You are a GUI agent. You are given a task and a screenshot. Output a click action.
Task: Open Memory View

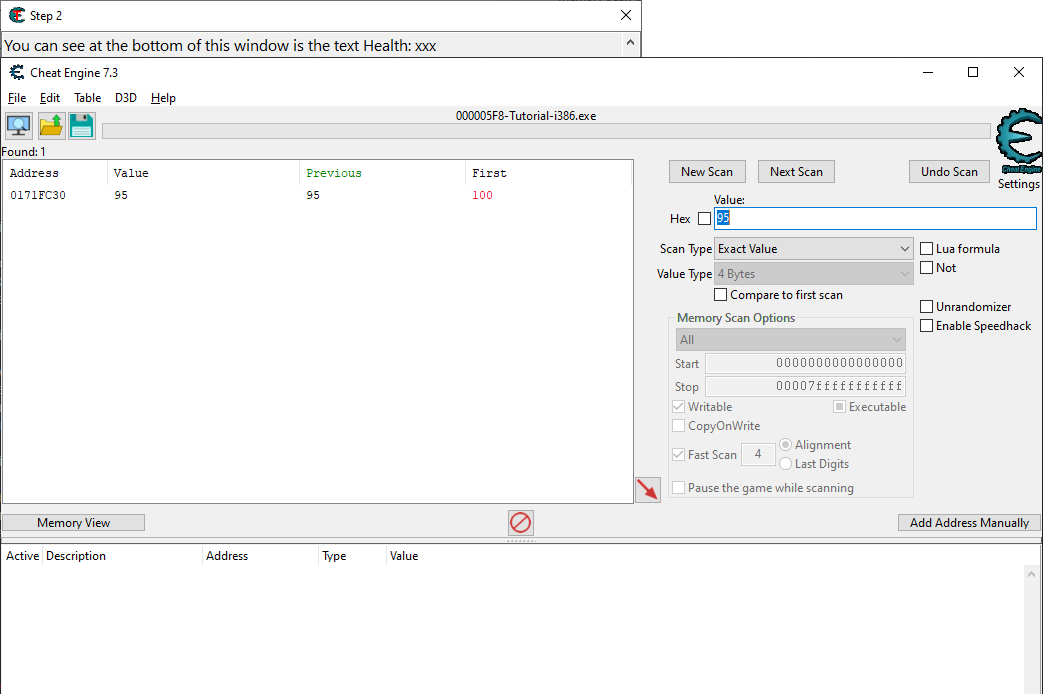(x=73, y=522)
